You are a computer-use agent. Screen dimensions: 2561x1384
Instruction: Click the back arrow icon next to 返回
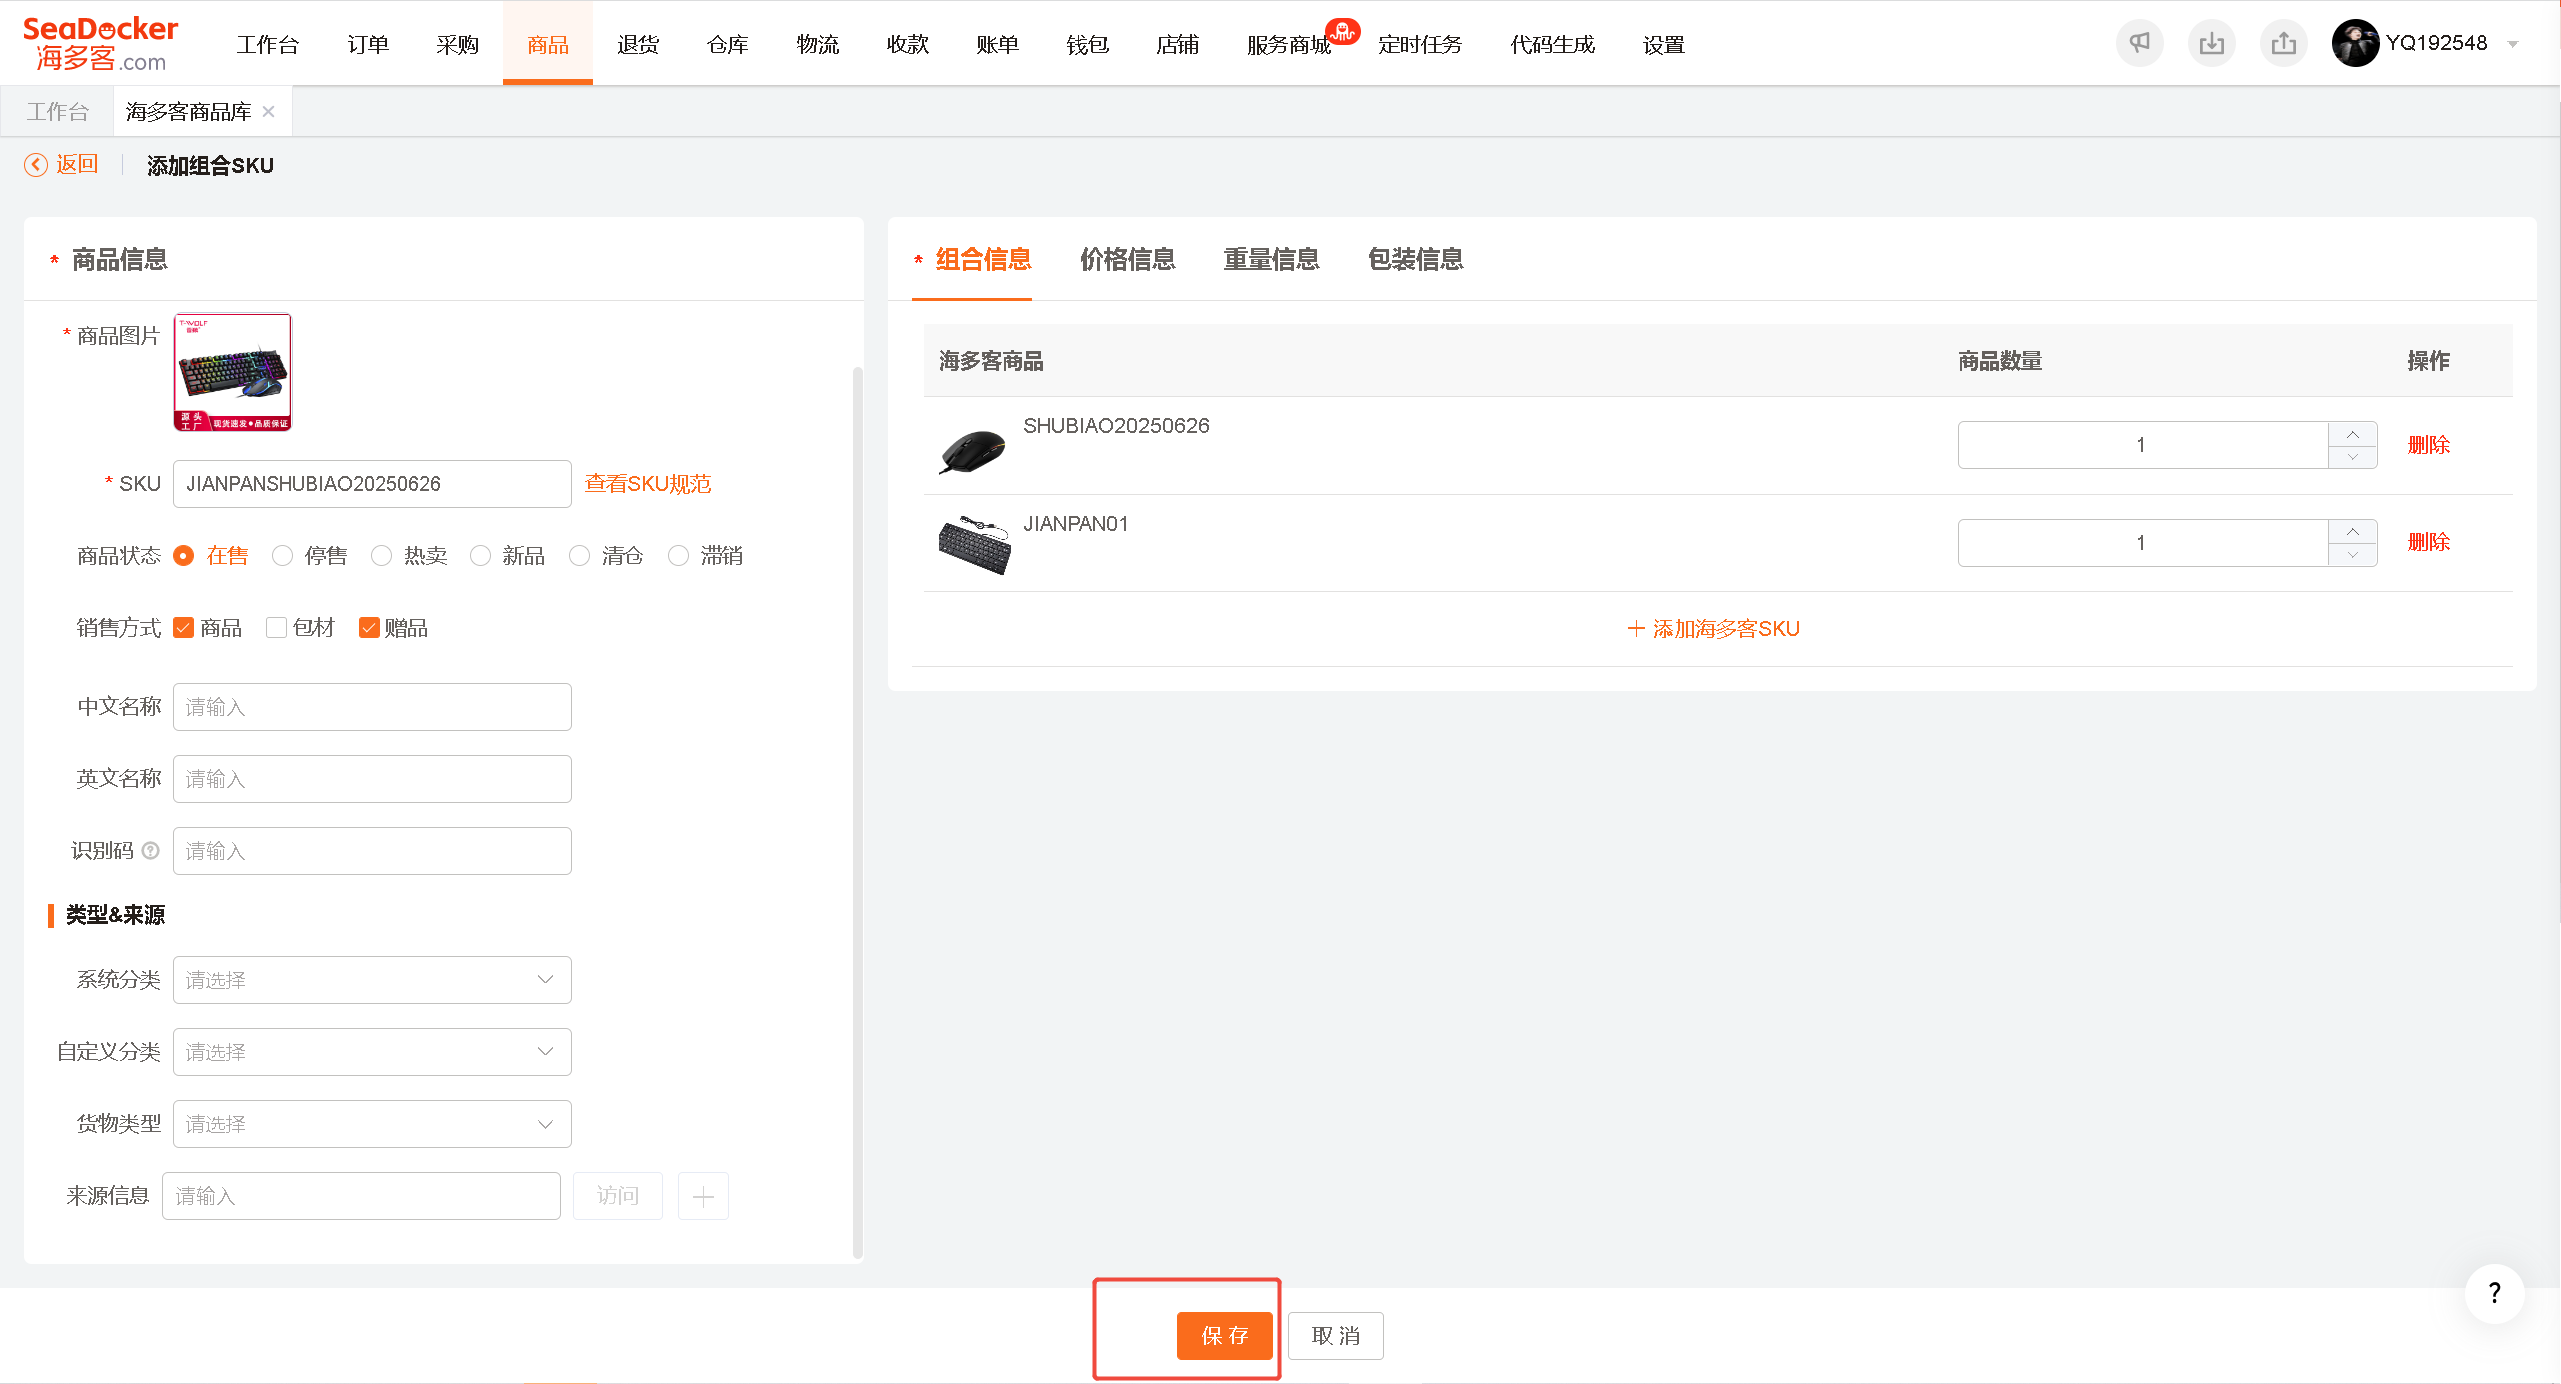coord(36,165)
